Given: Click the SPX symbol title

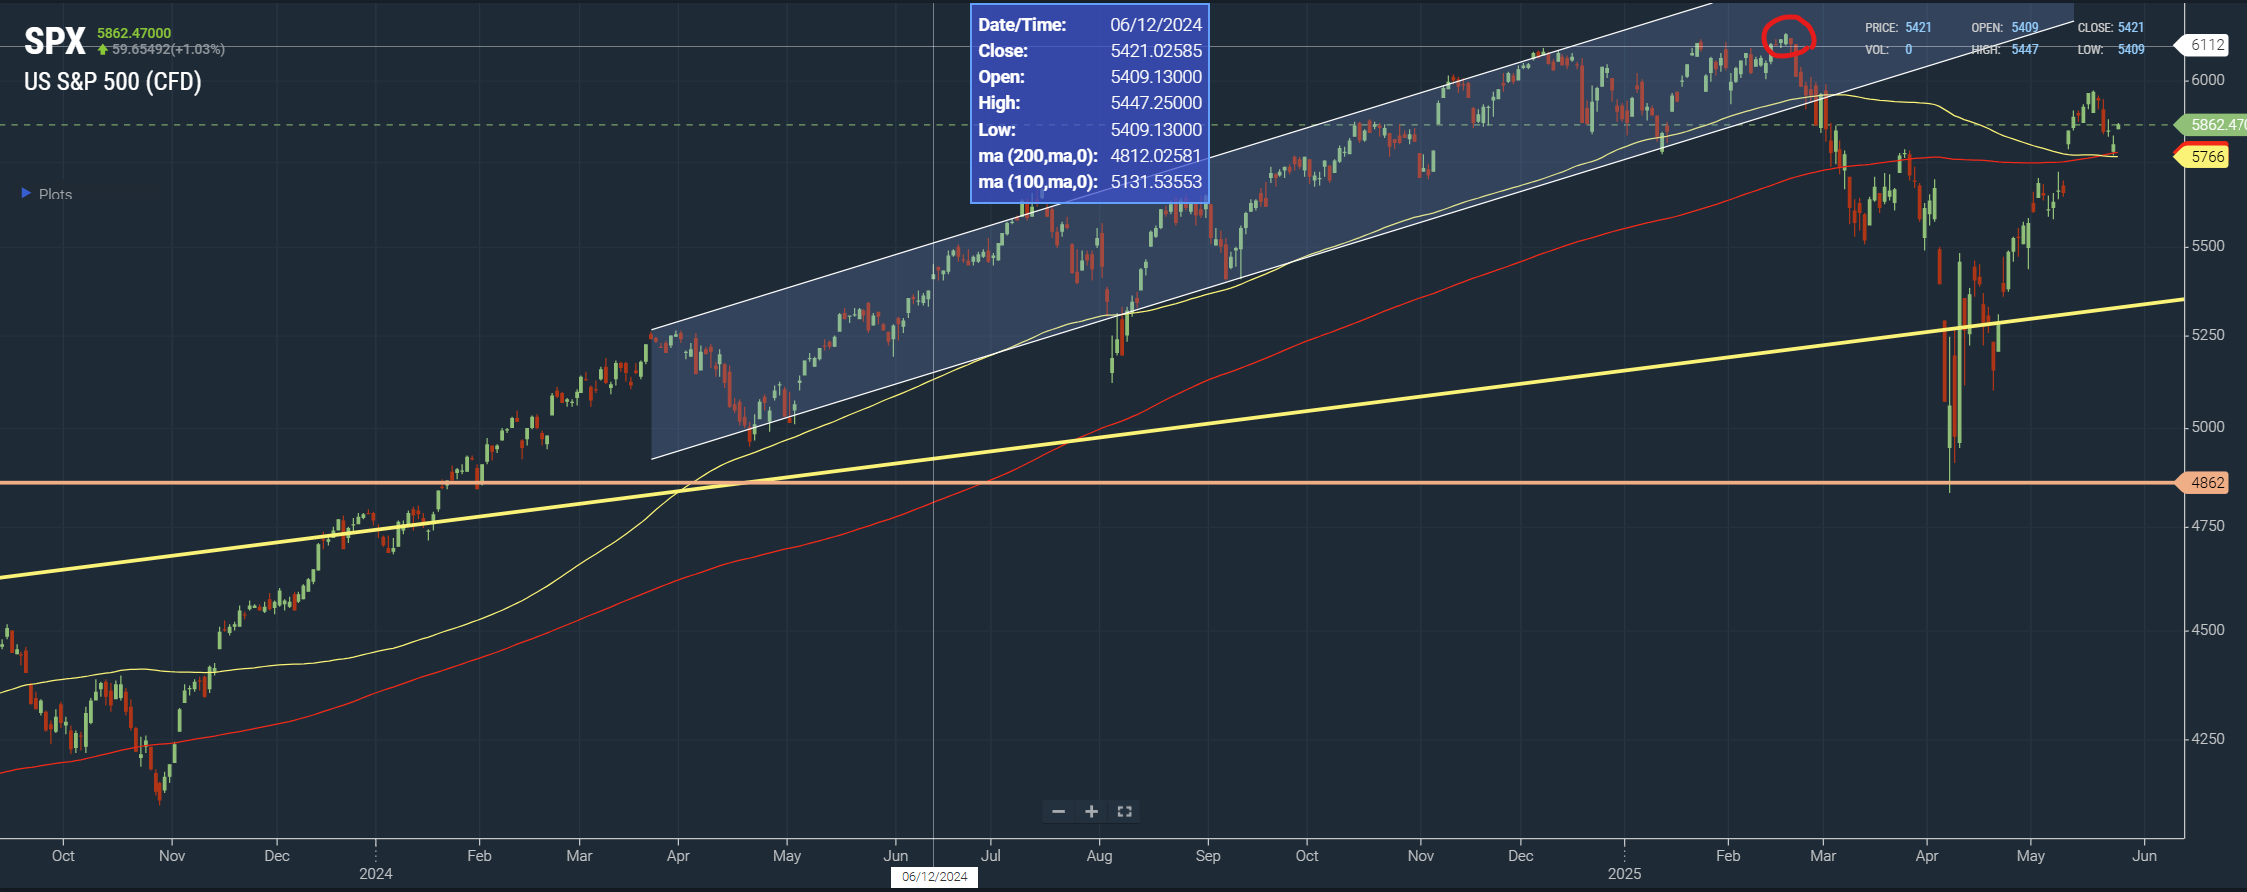Looking at the screenshot, I should (55, 41).
